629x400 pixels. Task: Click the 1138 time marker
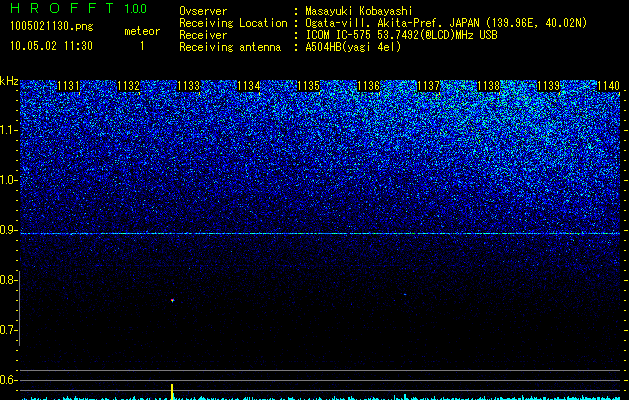[x=489, y=86]
